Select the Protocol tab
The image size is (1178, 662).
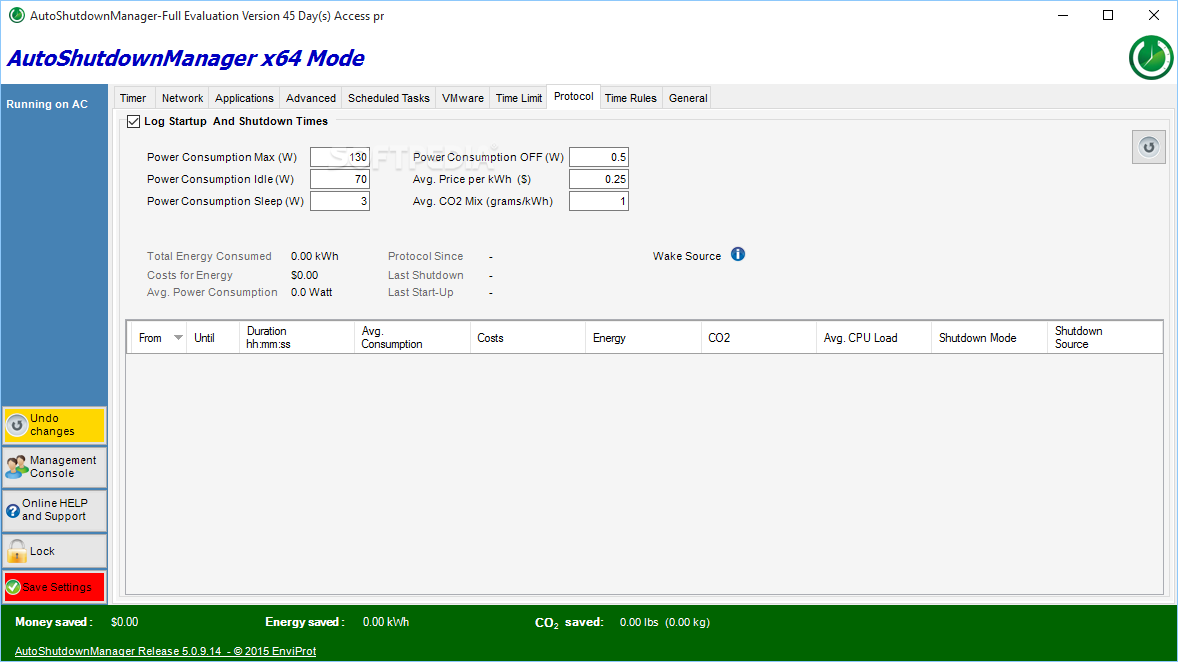point(574,96)
